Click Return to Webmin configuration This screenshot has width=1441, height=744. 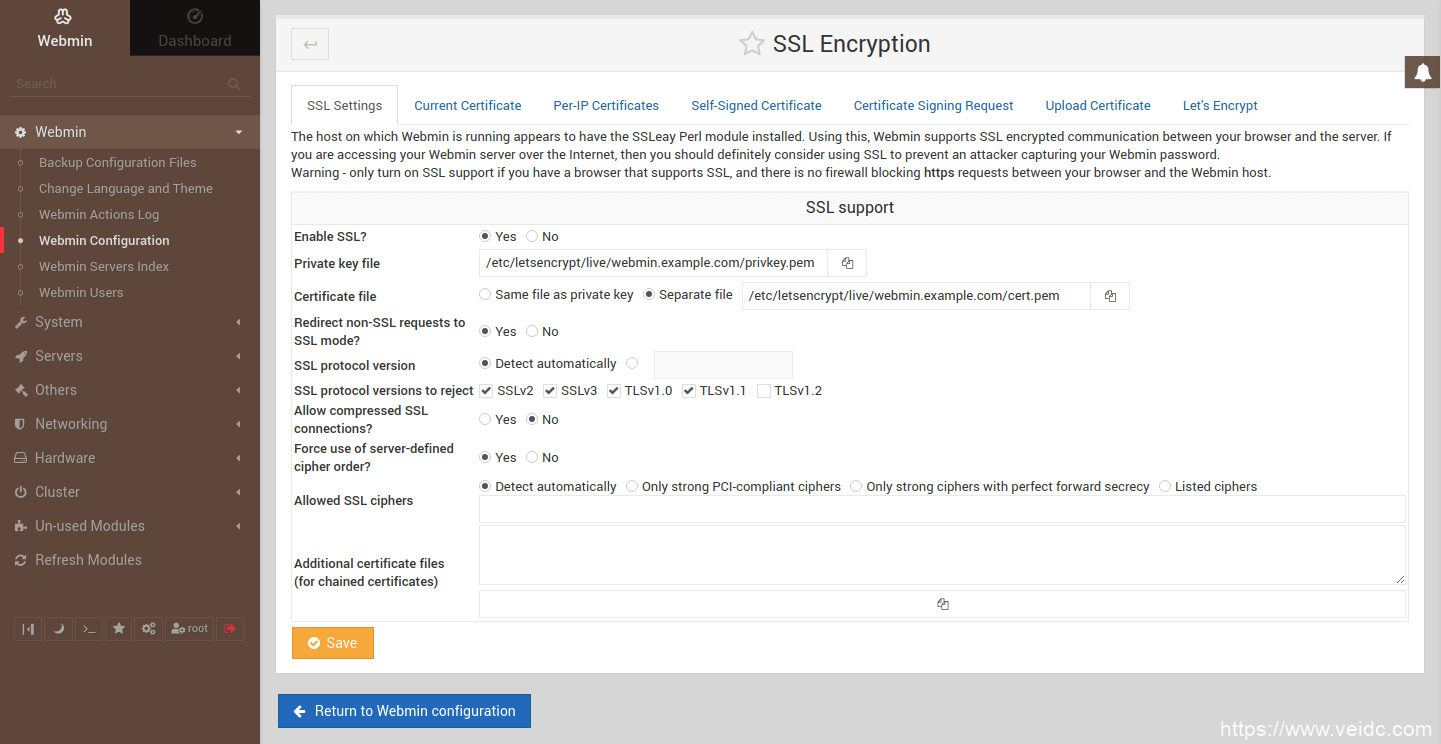click(x=404, y=711)
